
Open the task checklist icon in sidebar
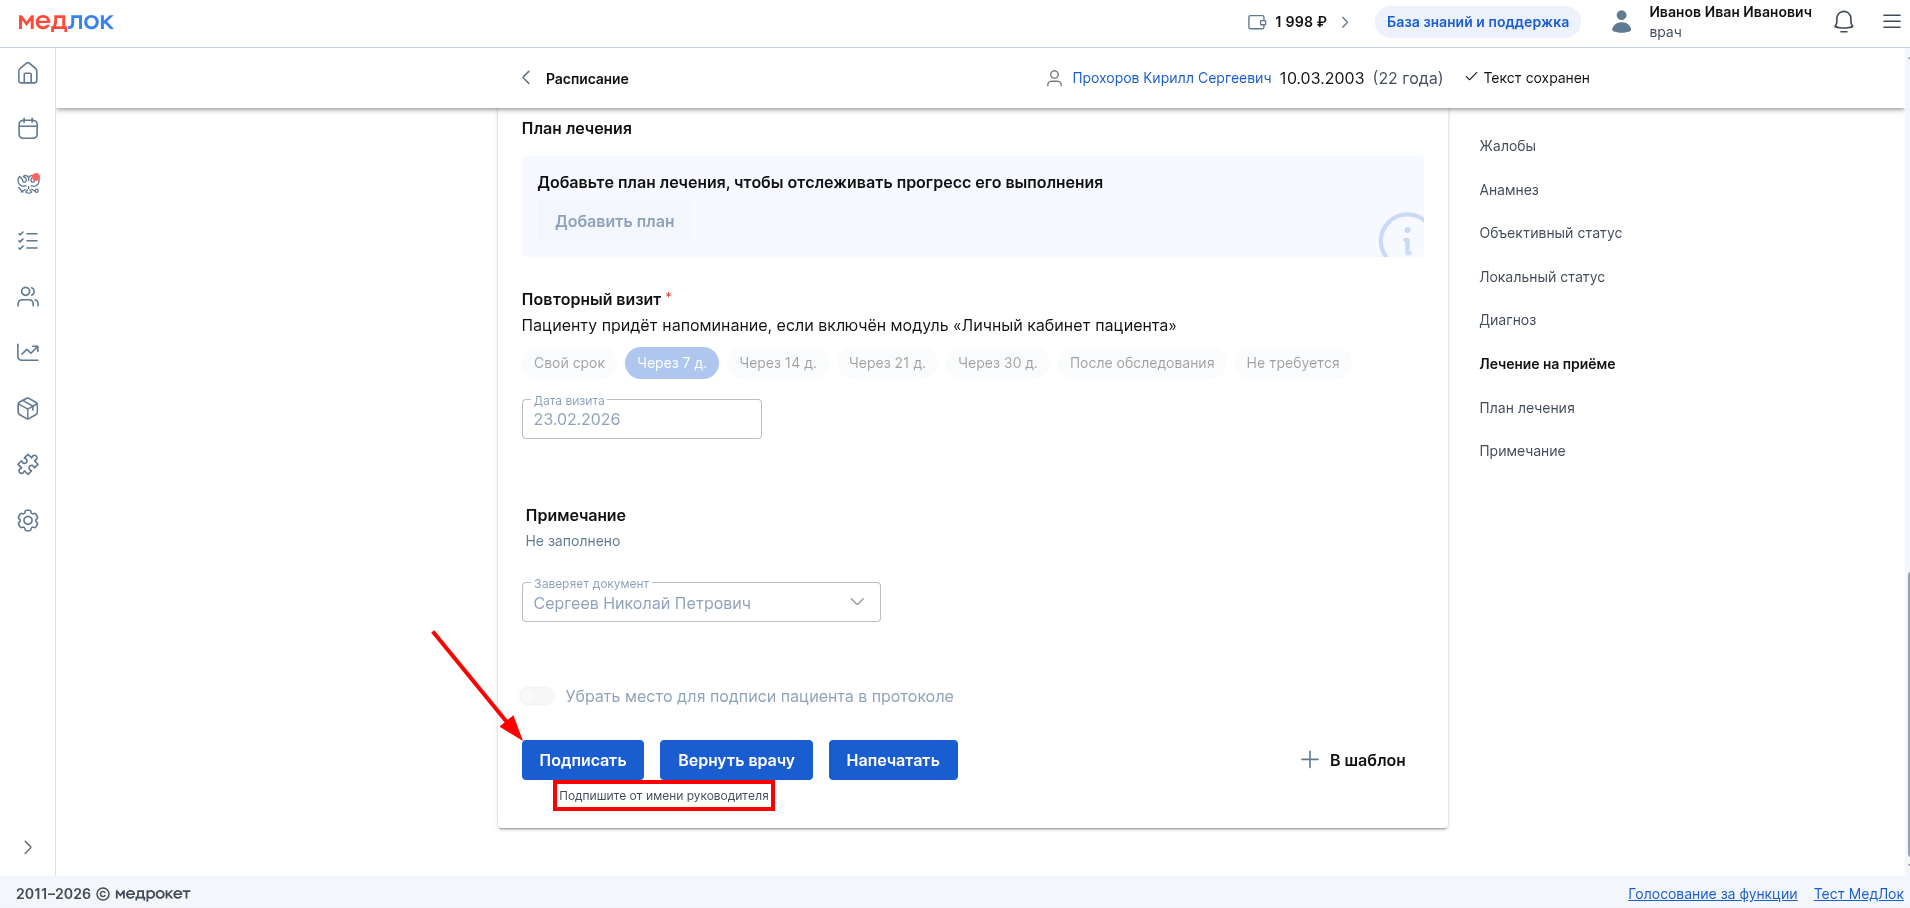pos(28,241)
